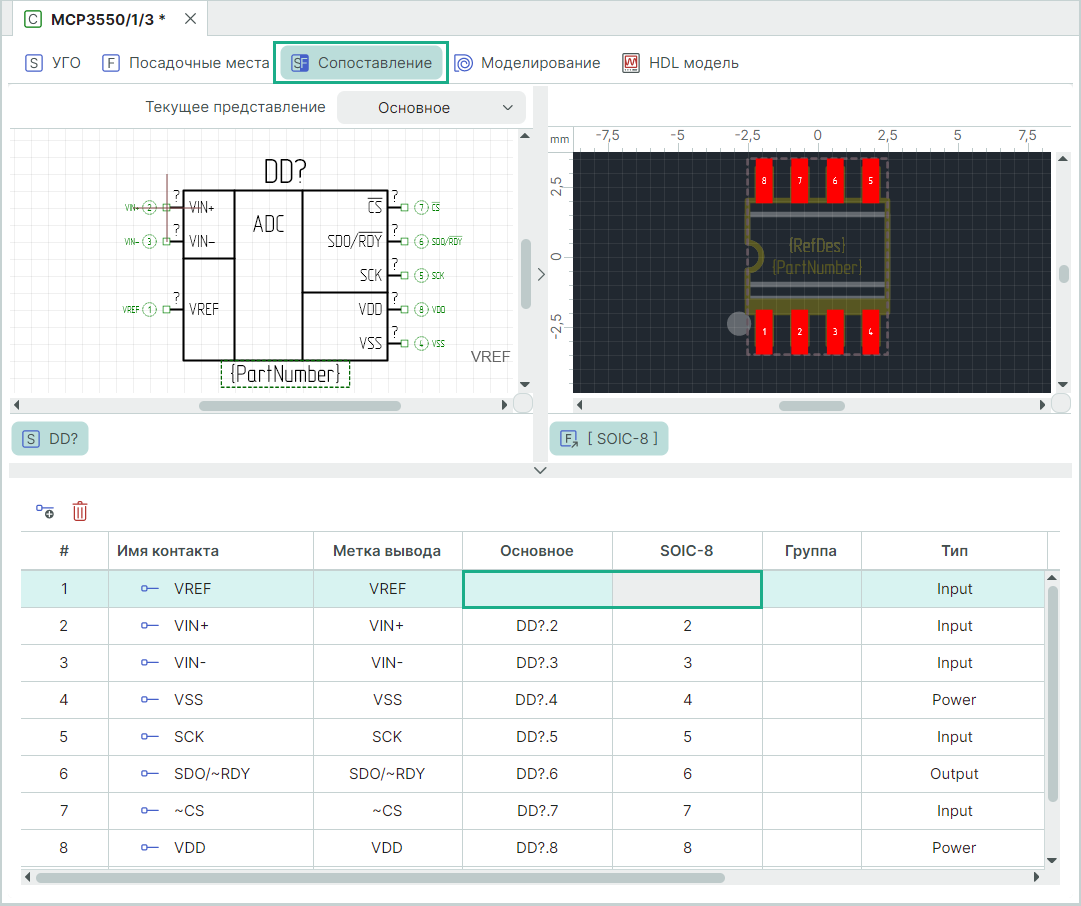The image size is (1081, 906).
Task: Select the DD? symbol button
Action: 50,439
